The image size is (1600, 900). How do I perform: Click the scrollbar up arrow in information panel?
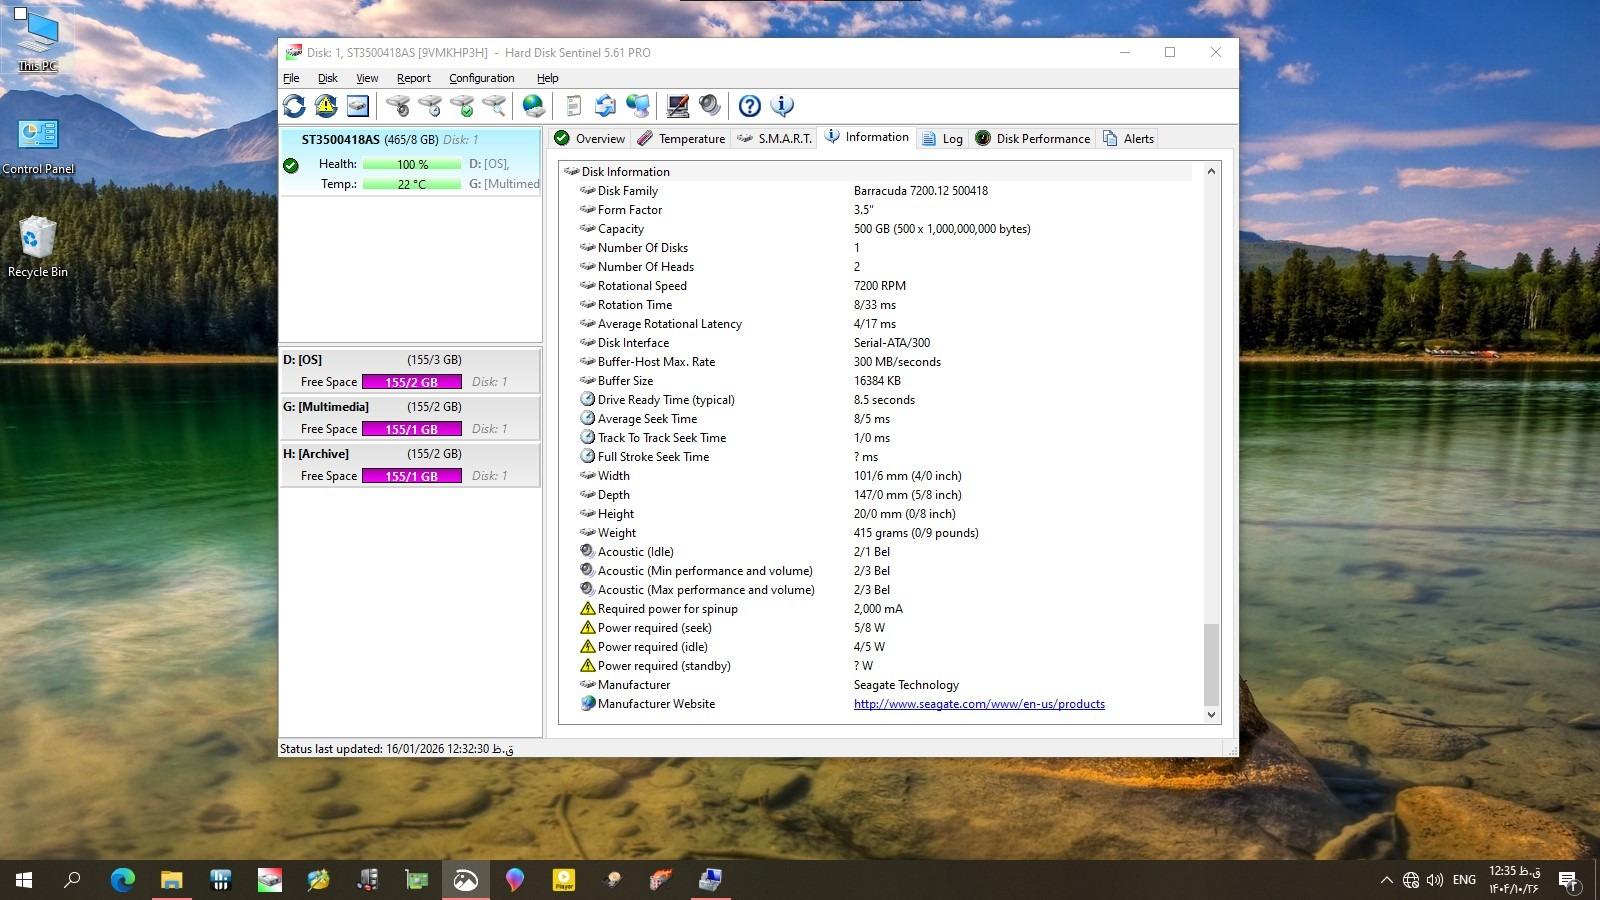click(1211, 172)
